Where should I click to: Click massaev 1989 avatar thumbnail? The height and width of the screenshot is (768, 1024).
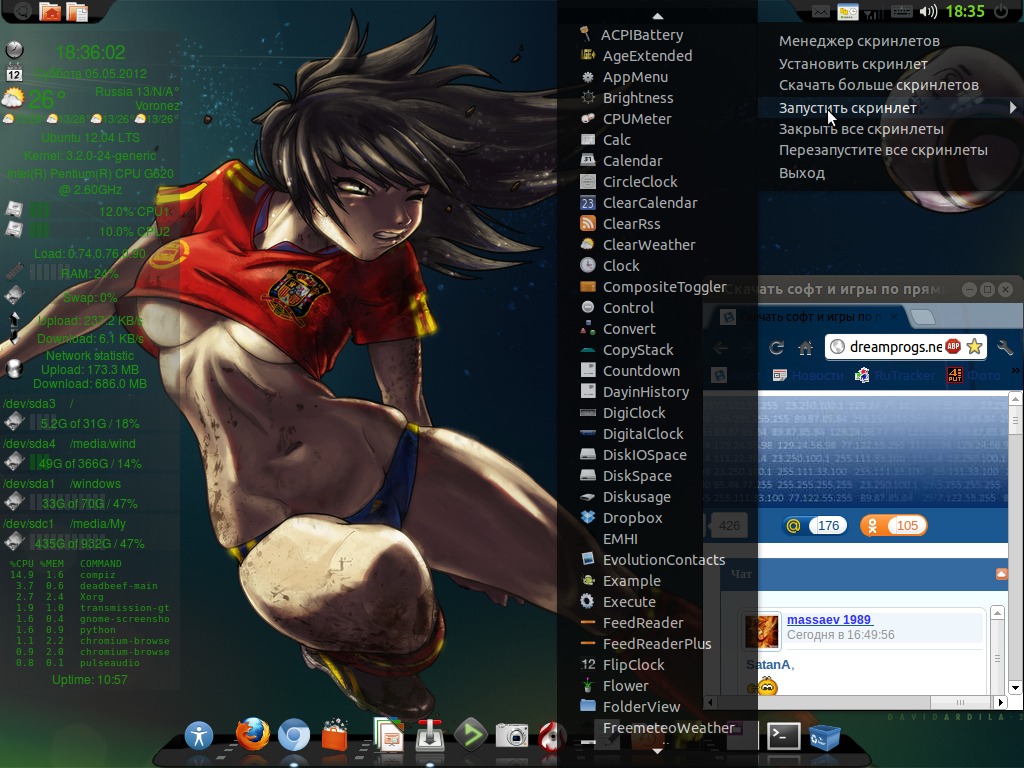[x=763, y=630]
